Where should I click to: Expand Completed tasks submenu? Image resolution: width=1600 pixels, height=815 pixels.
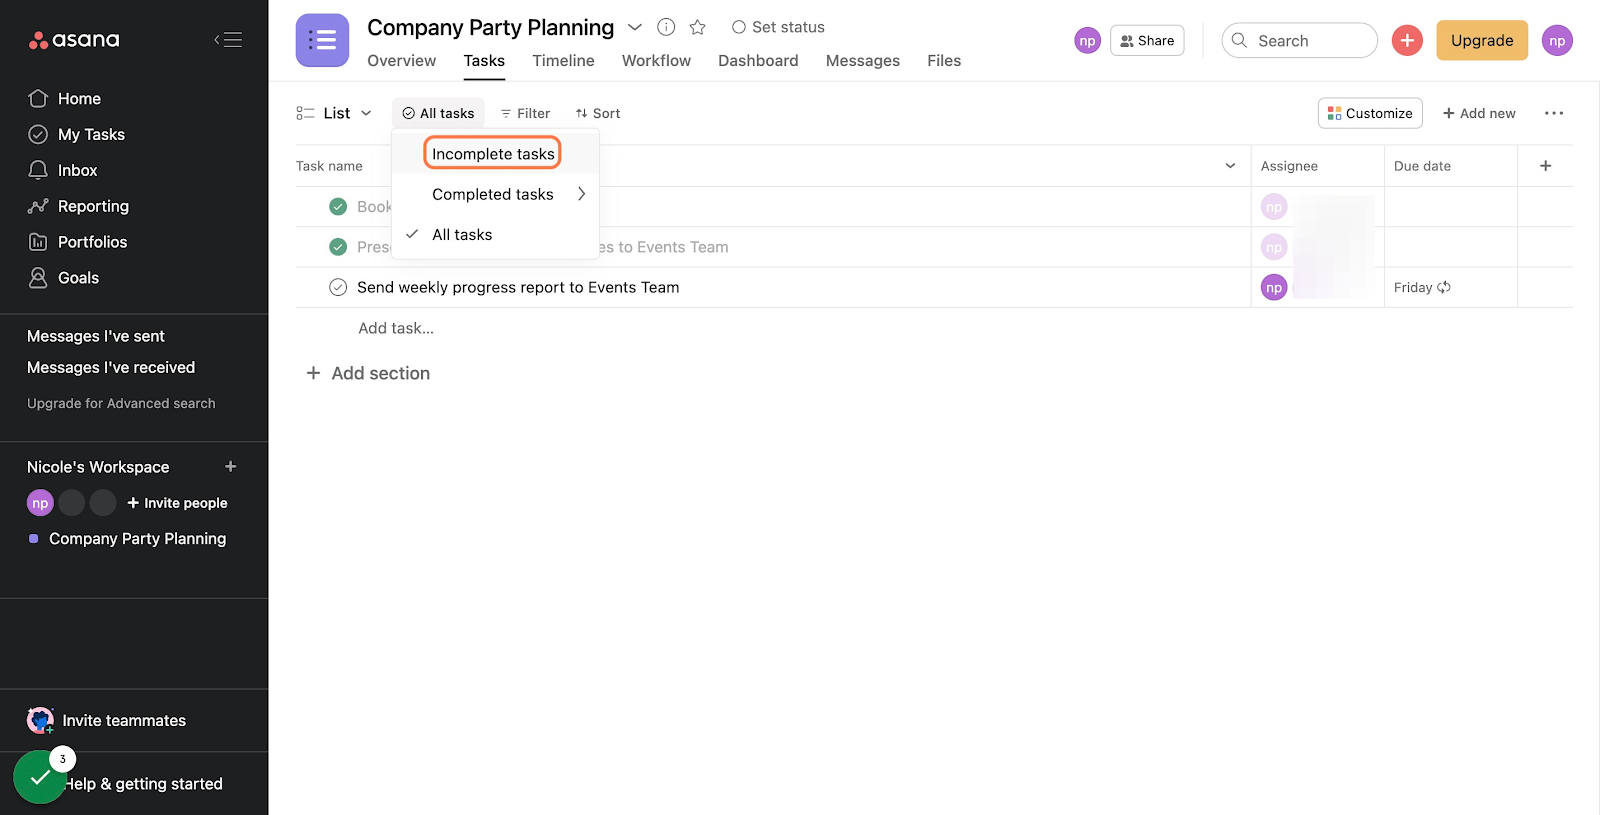[495, 194]
